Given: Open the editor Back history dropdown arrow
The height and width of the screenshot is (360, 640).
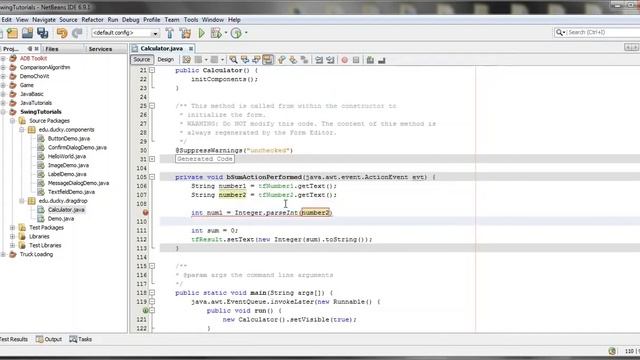Looking at the screenshot, I should point(206,60).
